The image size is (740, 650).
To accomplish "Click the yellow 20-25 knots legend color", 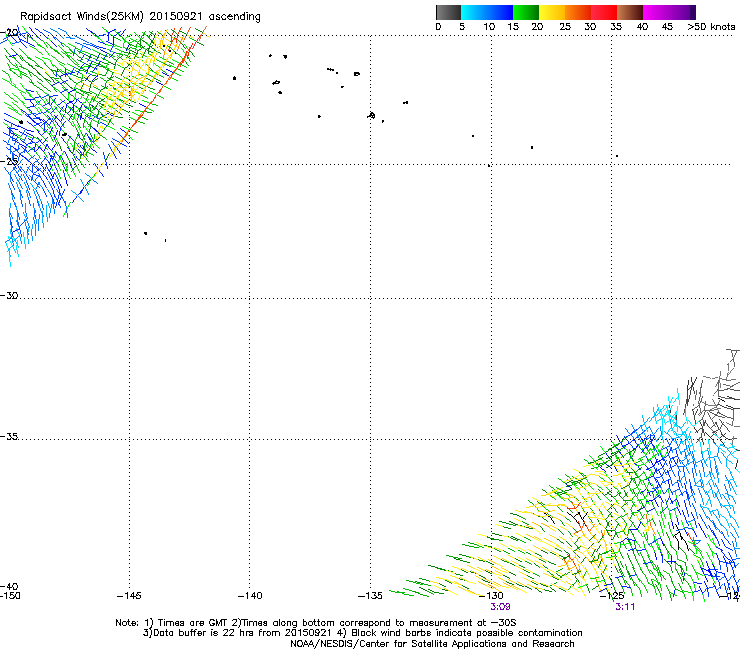I will [552, 12].
